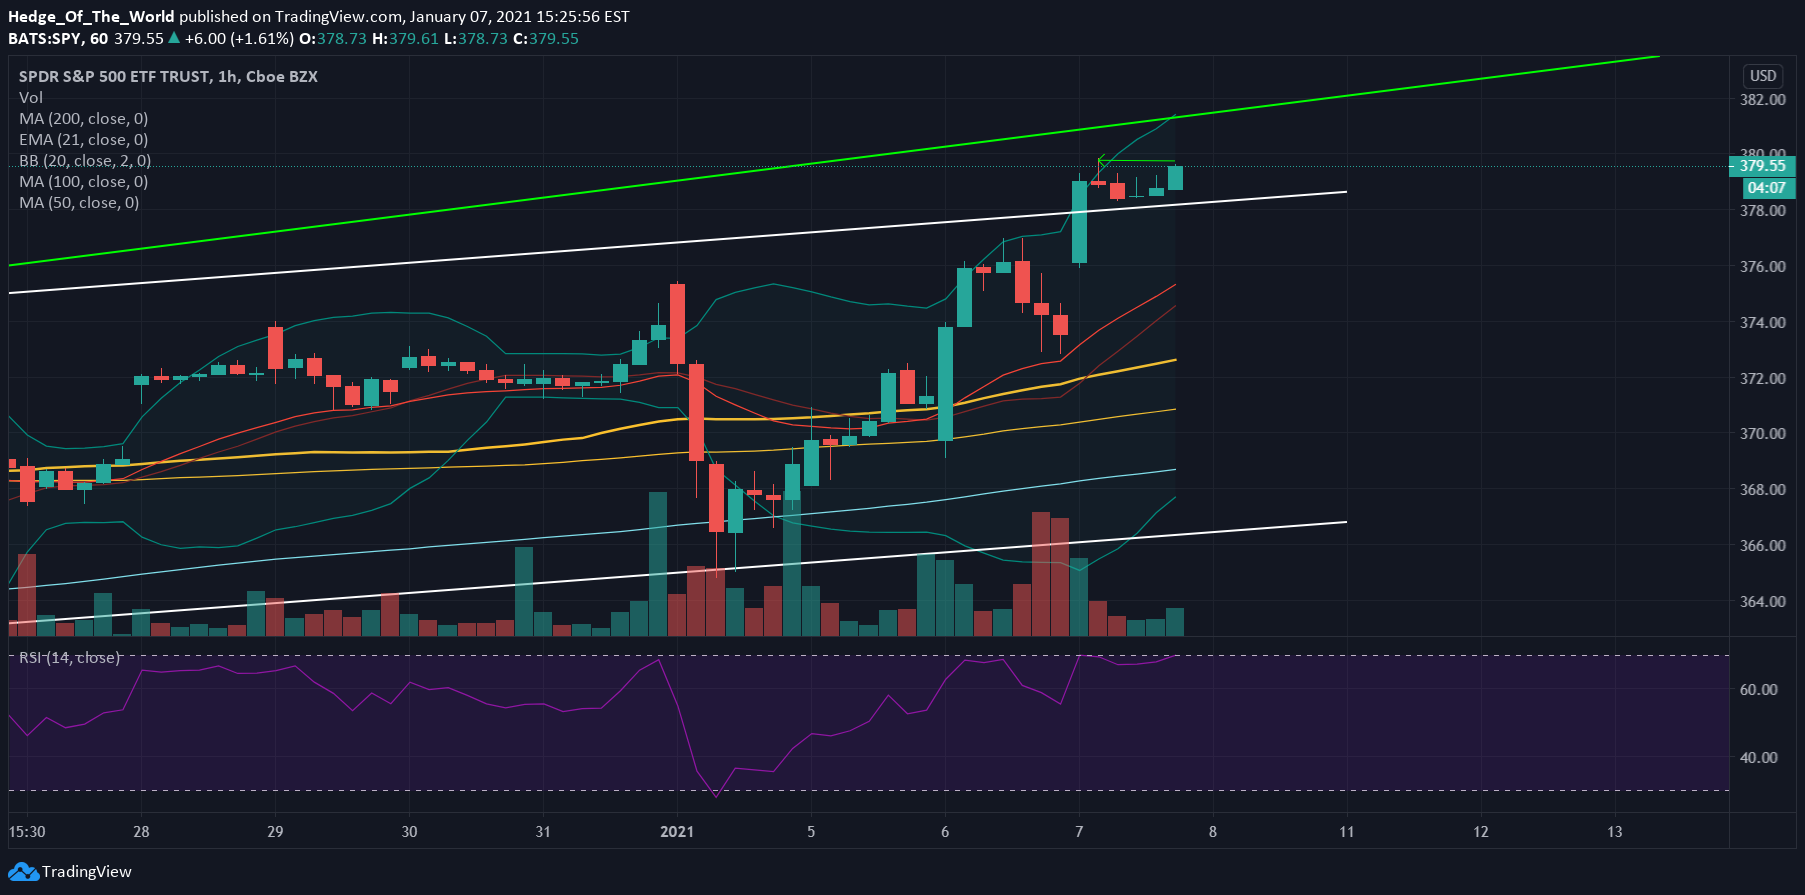Select the EMA (21, close, 0) indicator
1805x895 pixels.
click(x=84, y=140)
